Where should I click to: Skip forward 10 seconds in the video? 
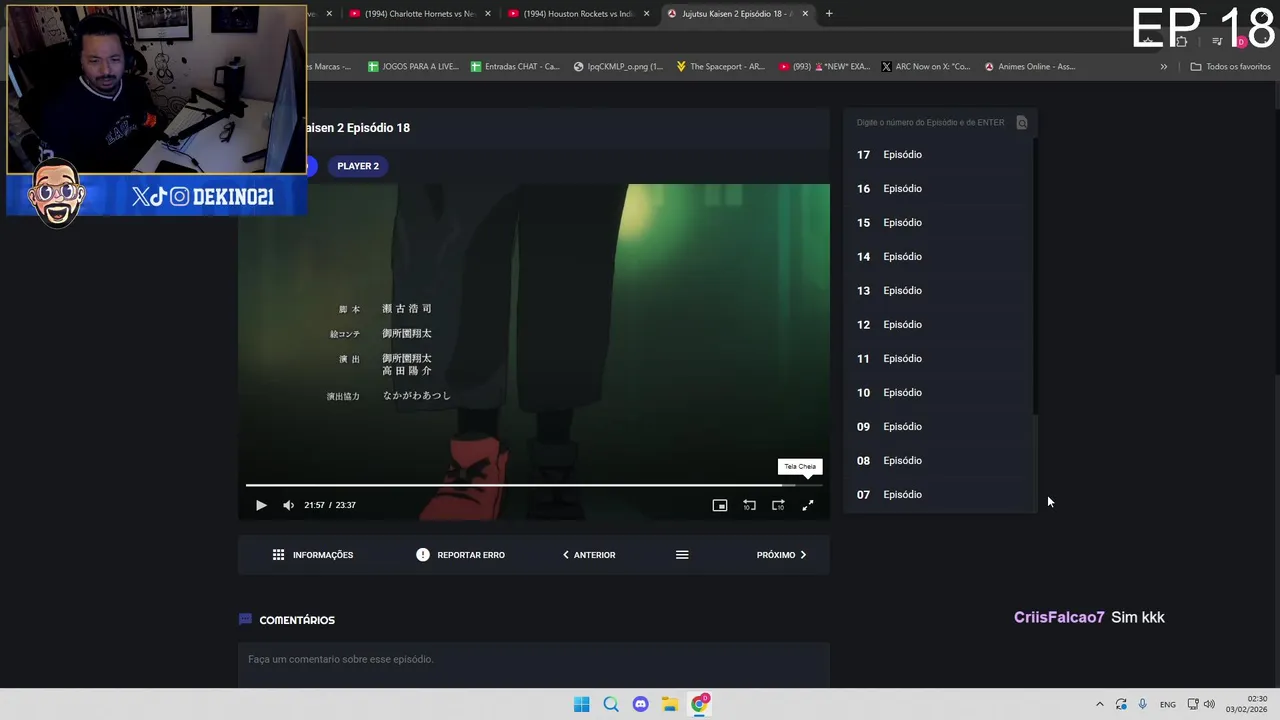(778, 505)
